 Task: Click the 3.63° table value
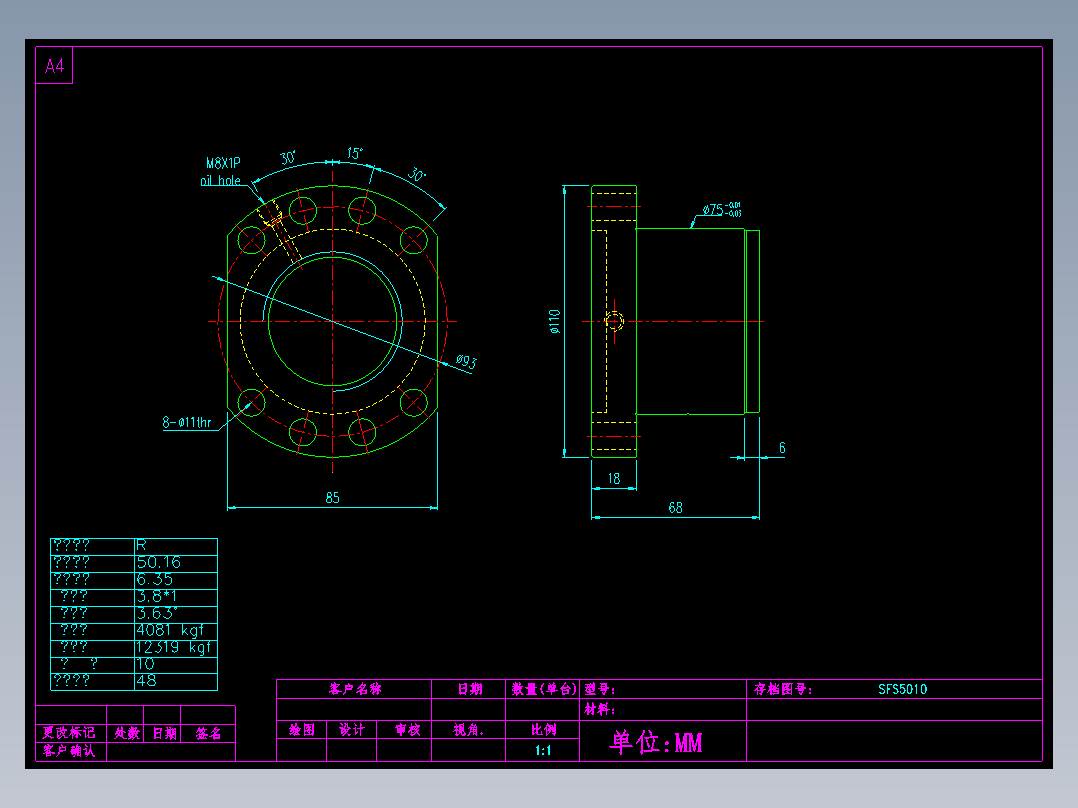[157, 613]
